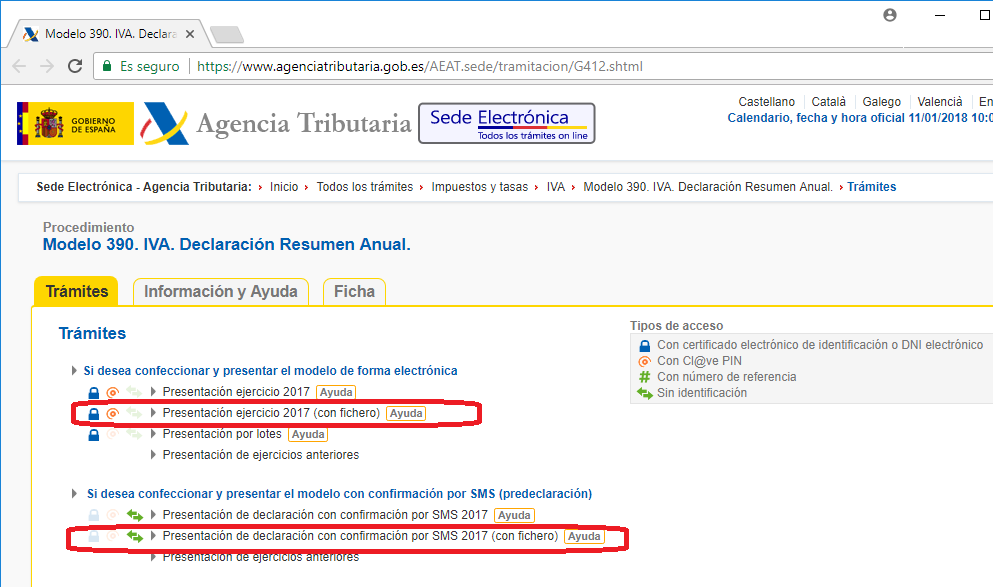Click lock icon for Presentación por lotes
The image size is (1004, 587).
tap(93, 435)
